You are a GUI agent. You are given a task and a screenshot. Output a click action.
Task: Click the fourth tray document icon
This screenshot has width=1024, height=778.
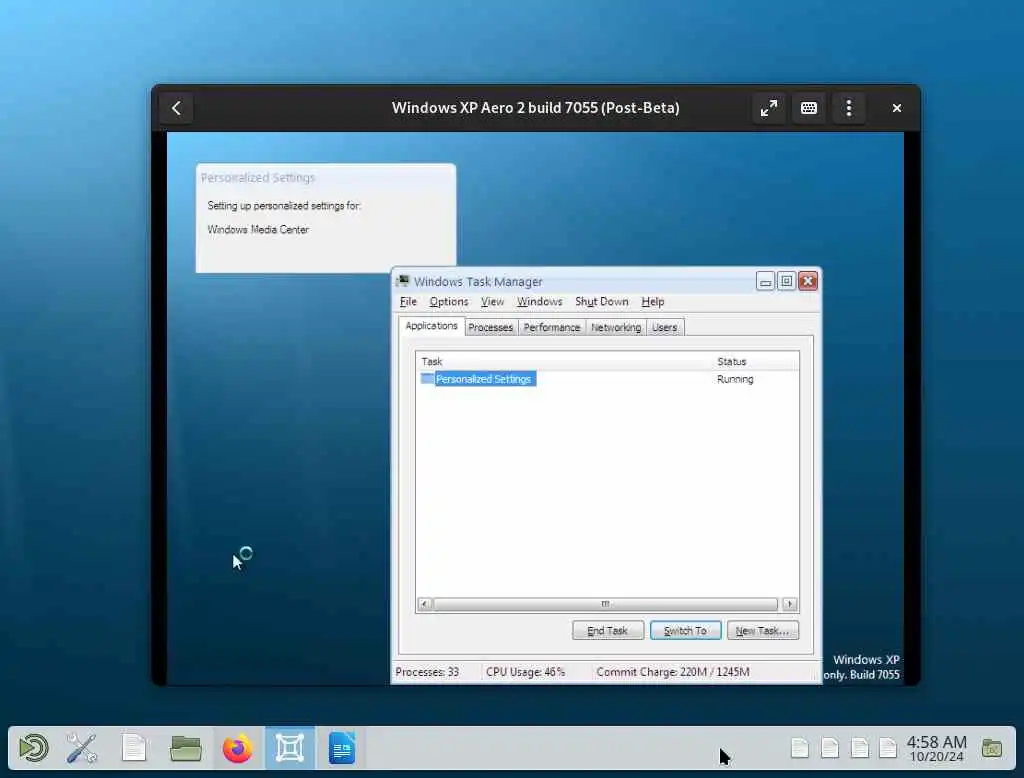coord(888,748)
